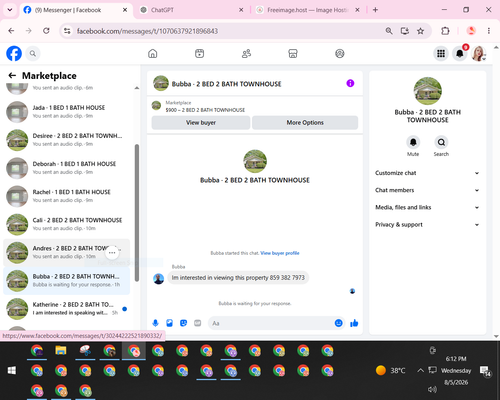The height and width of the screenshot is (400, 500).
Task: Open the notifications bell icon
Action: (x=460, y=53)
